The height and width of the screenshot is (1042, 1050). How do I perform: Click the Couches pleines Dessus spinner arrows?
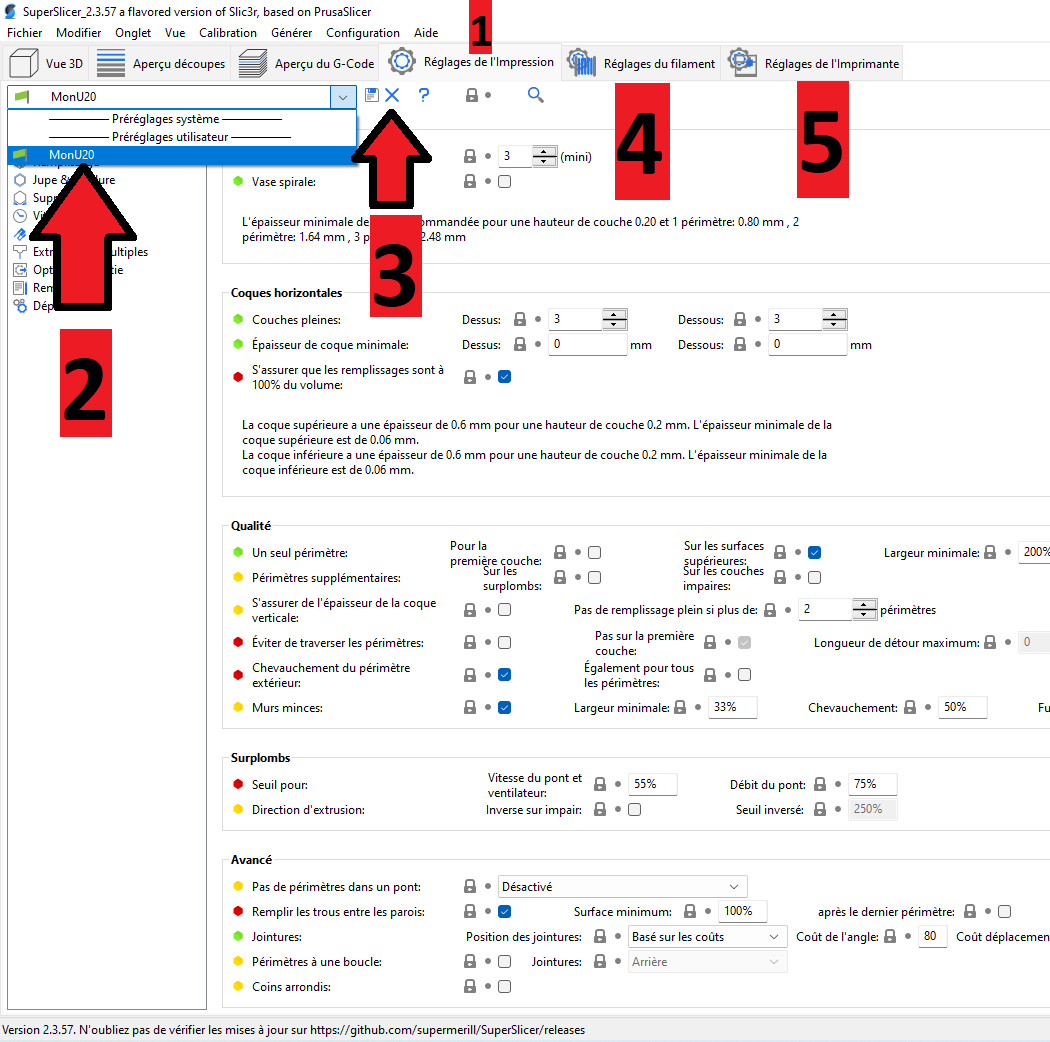click(614, 319)
